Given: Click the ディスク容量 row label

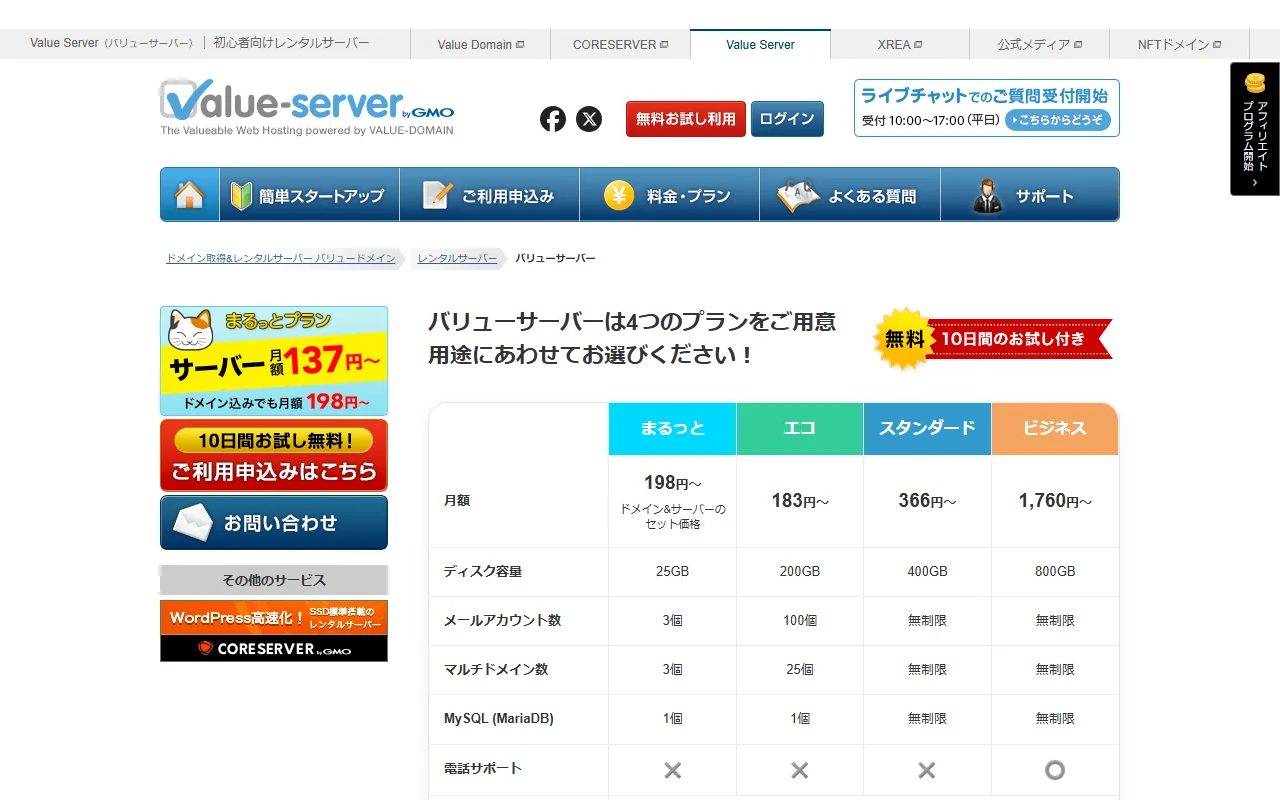Looking at the screenshot, I should click(x=483, y=572).
